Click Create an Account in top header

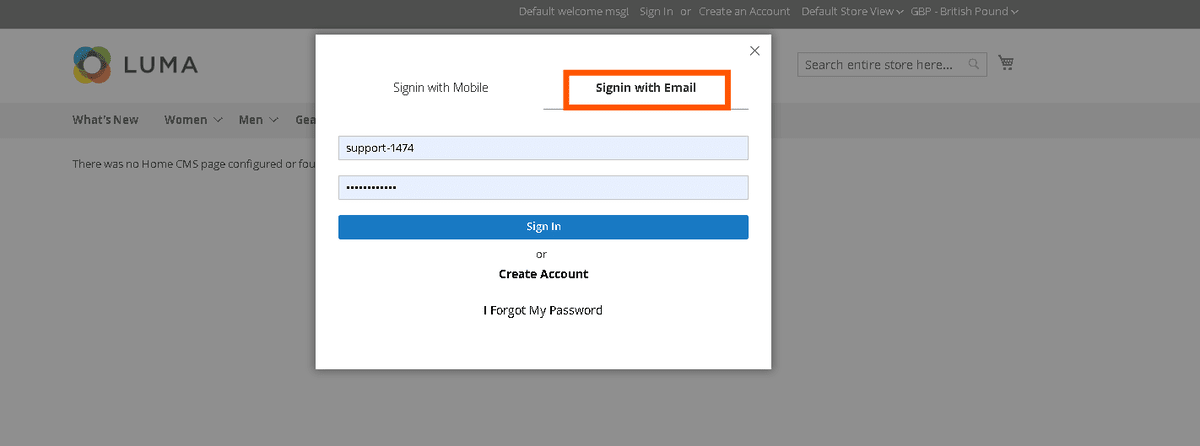tap(744, 12)
